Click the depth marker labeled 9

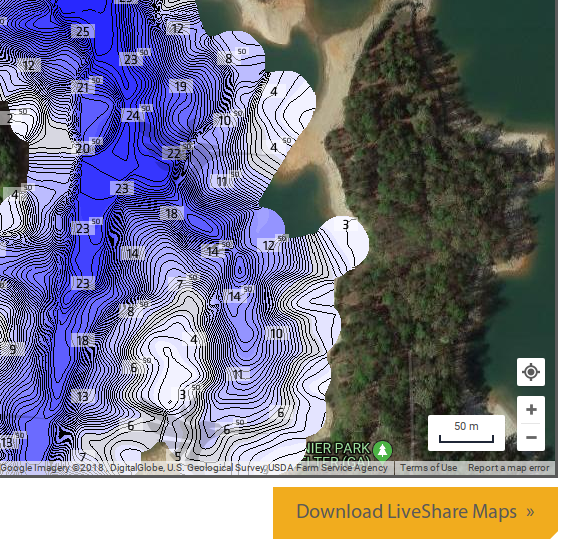[x=13, y=349]
